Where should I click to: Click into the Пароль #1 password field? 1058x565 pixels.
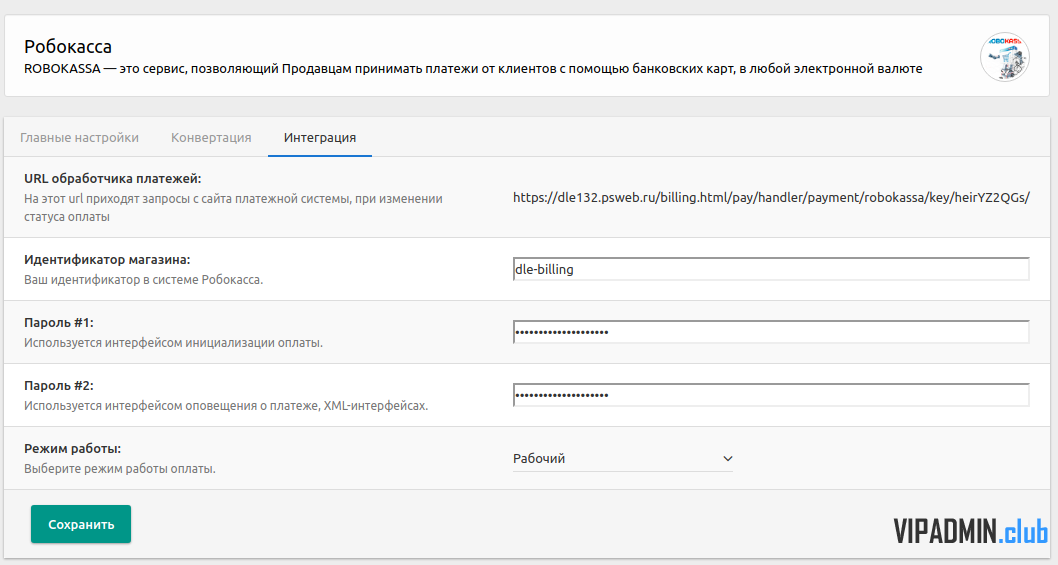click(771, 332)
